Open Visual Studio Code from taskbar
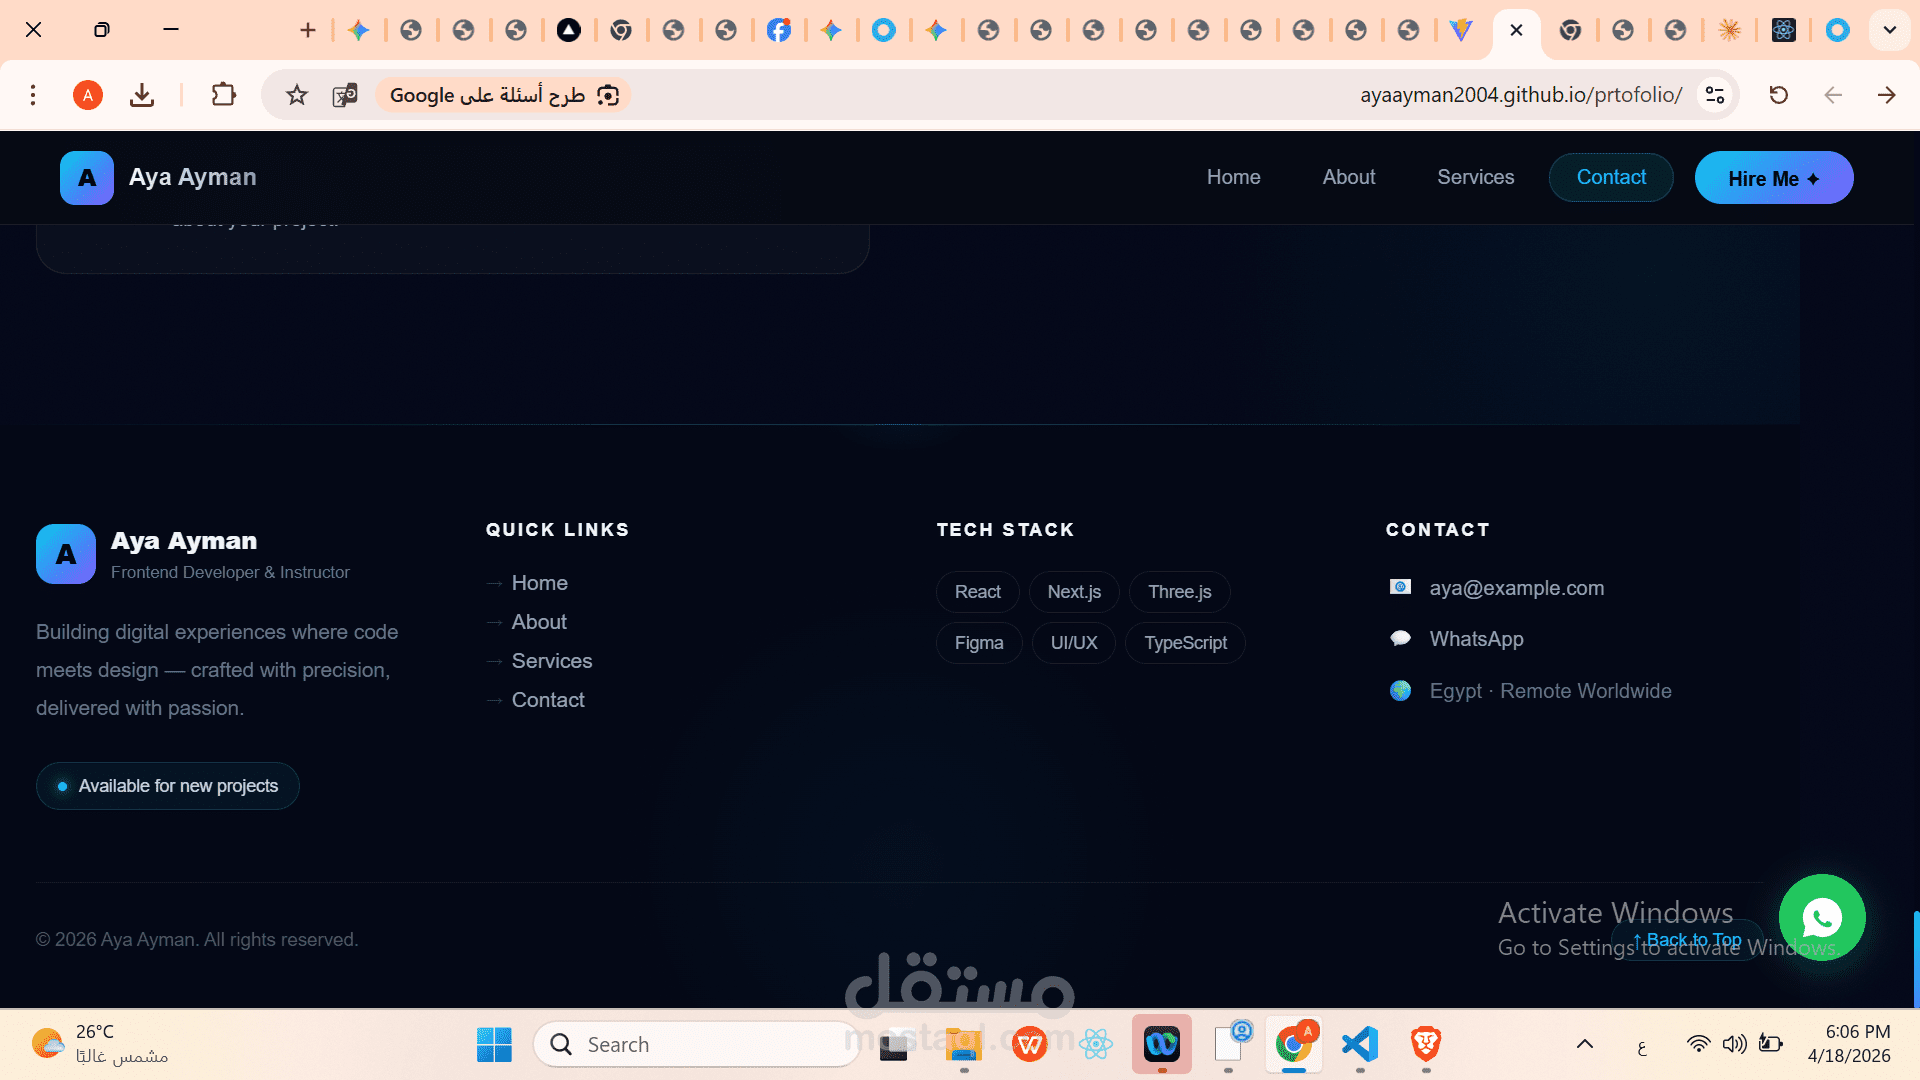Viewport: 1920px width, 1080px height. point(1360,1044)
